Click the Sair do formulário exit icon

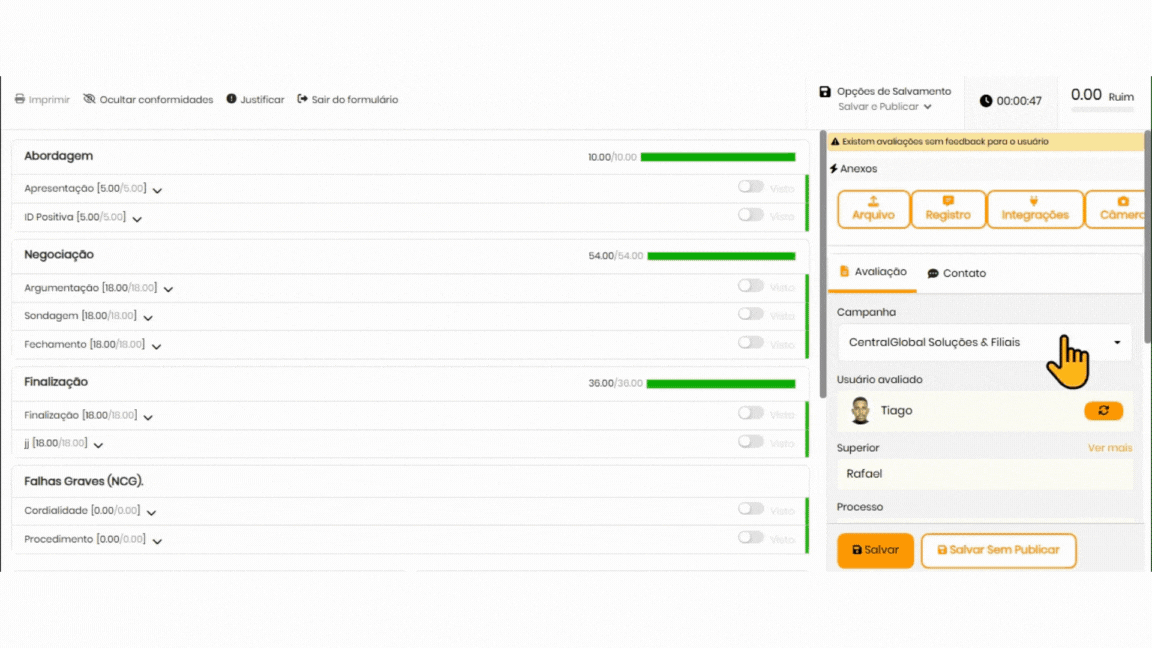(303, 99)
